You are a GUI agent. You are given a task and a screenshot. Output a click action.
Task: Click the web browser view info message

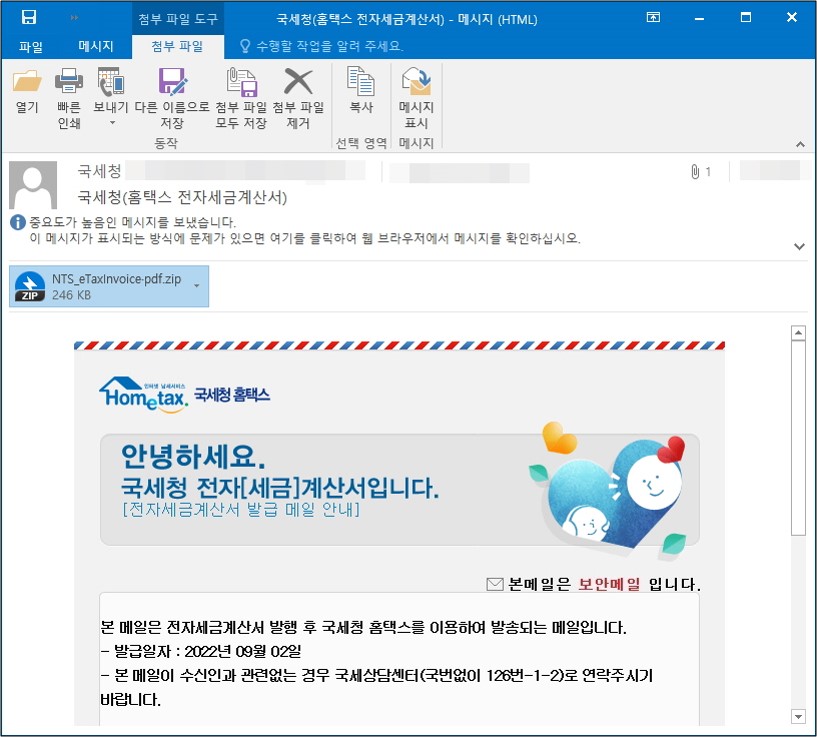click(x=305, y=239)
